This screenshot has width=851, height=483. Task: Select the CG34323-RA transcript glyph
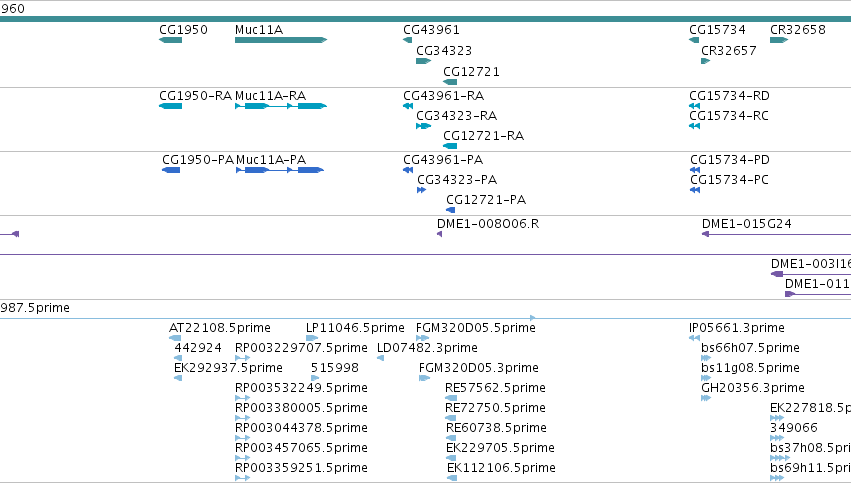coord(423,126)
